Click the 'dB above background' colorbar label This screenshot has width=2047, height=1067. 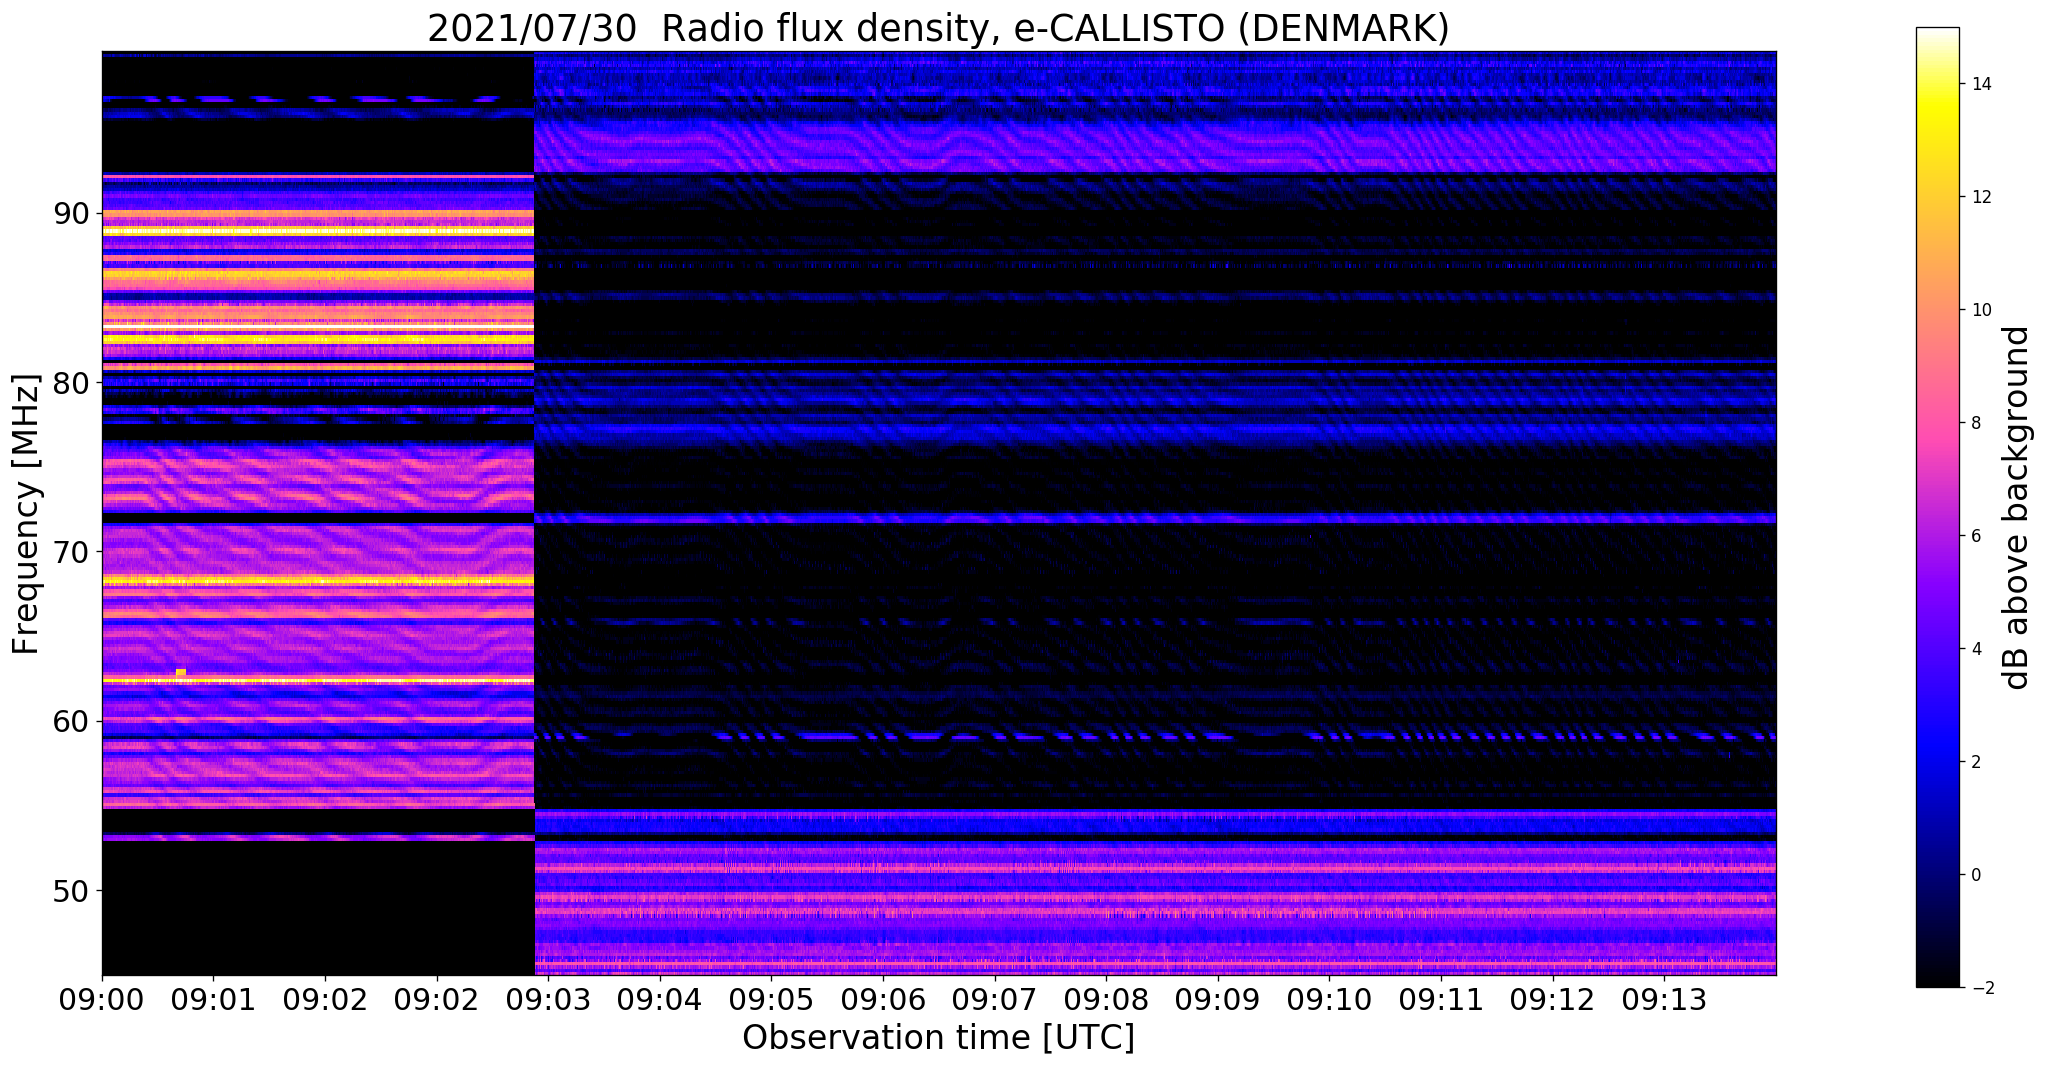(x=2017, y=507)
